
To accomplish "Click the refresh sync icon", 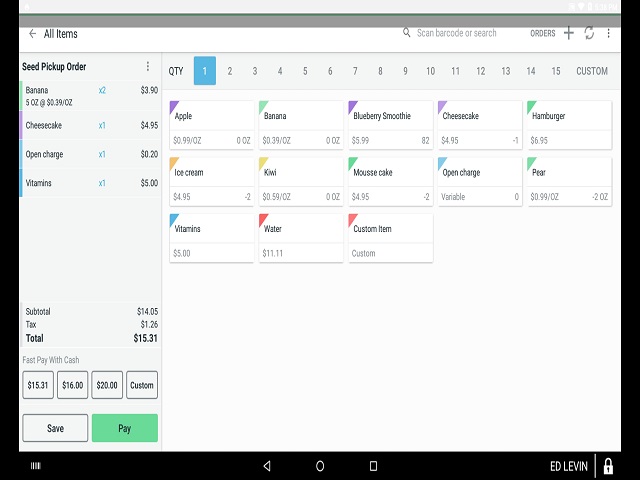I will pos(589,33).
